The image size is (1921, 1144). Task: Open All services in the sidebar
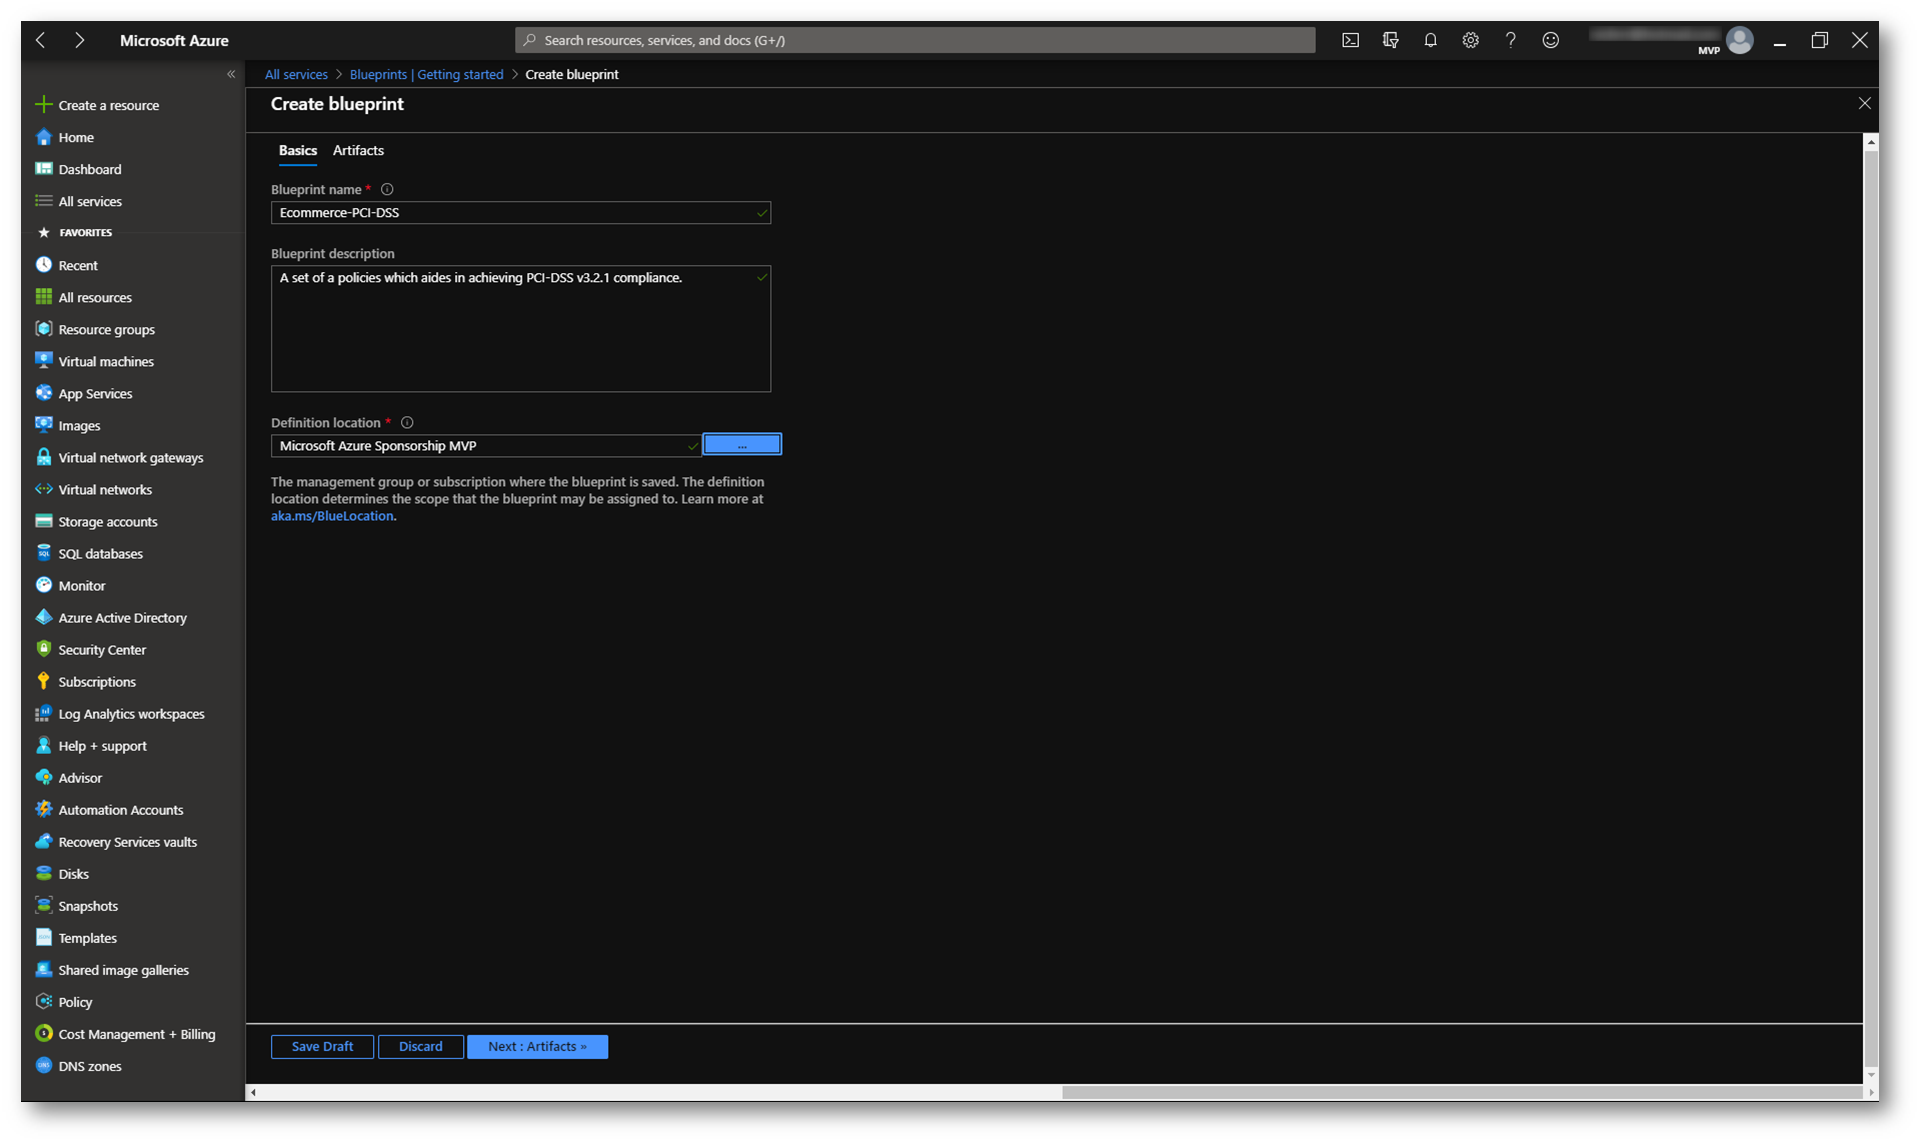[79, 201]
